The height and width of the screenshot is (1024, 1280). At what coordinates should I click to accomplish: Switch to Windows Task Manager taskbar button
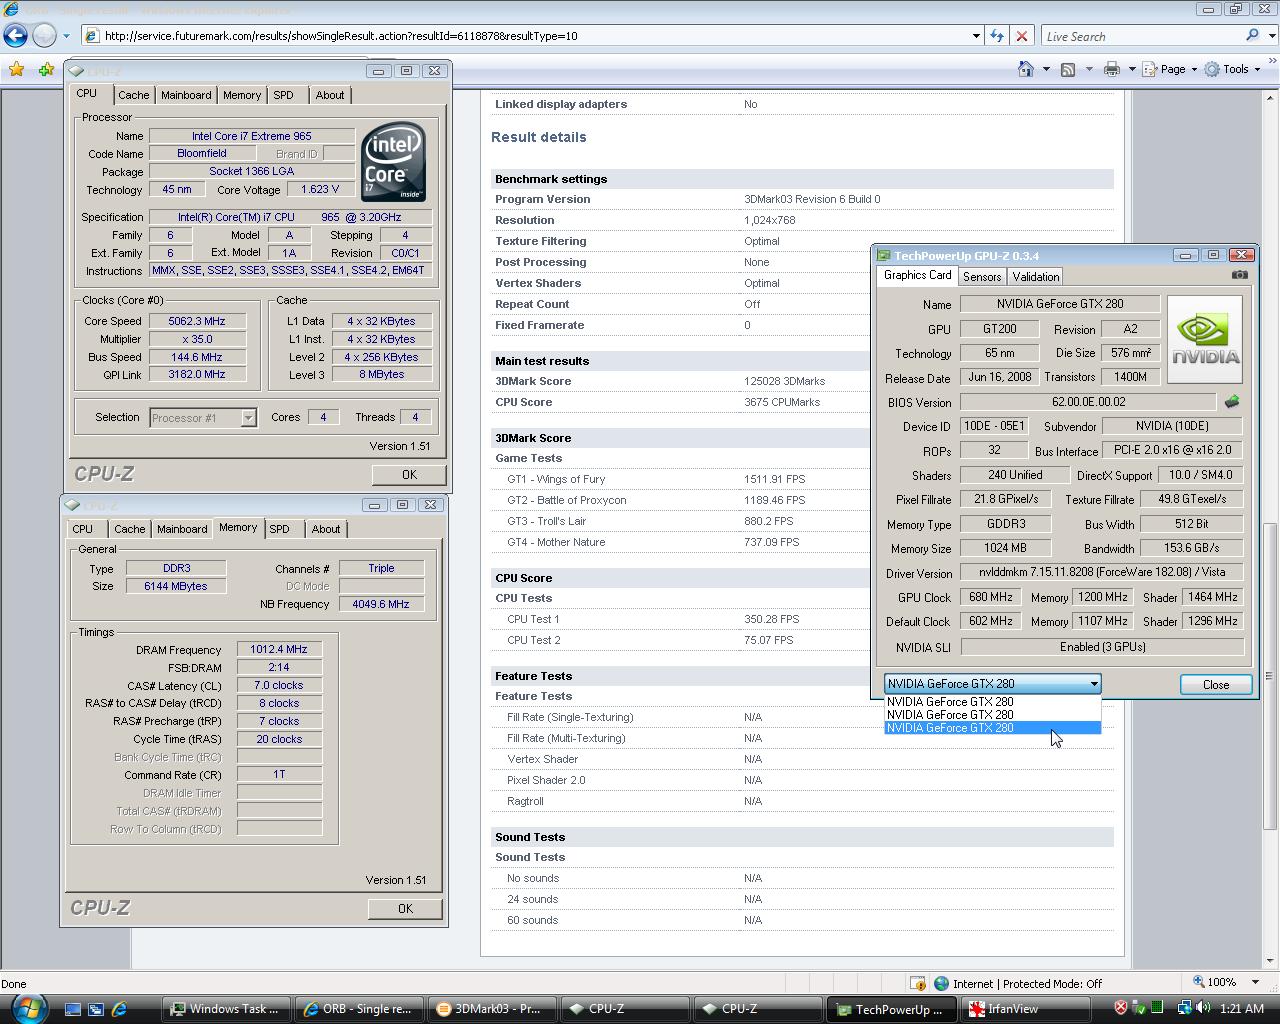click(x=227, y=1009)
